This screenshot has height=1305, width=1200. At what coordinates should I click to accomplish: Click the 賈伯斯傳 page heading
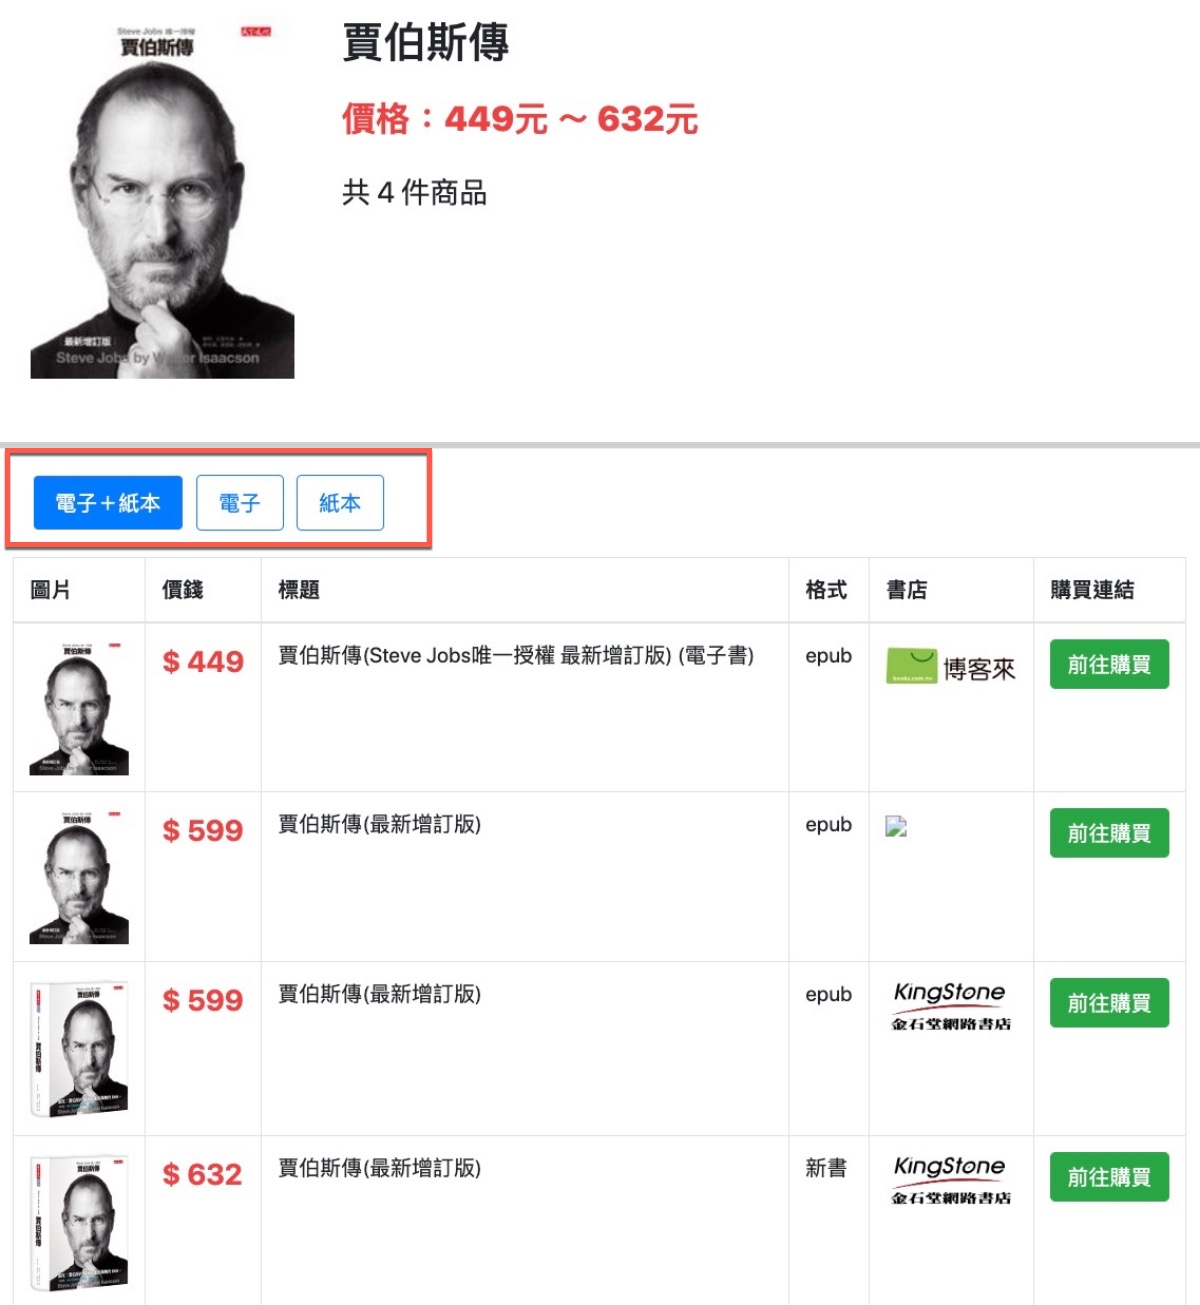pos(426,43)
